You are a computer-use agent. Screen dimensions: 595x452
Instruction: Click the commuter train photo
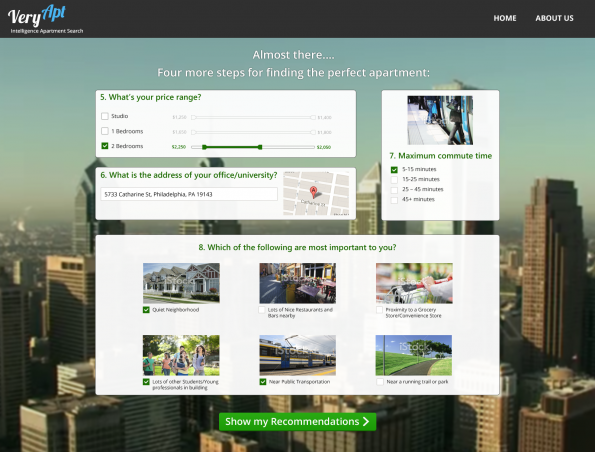pyautogui.click(x=440, y=120)
